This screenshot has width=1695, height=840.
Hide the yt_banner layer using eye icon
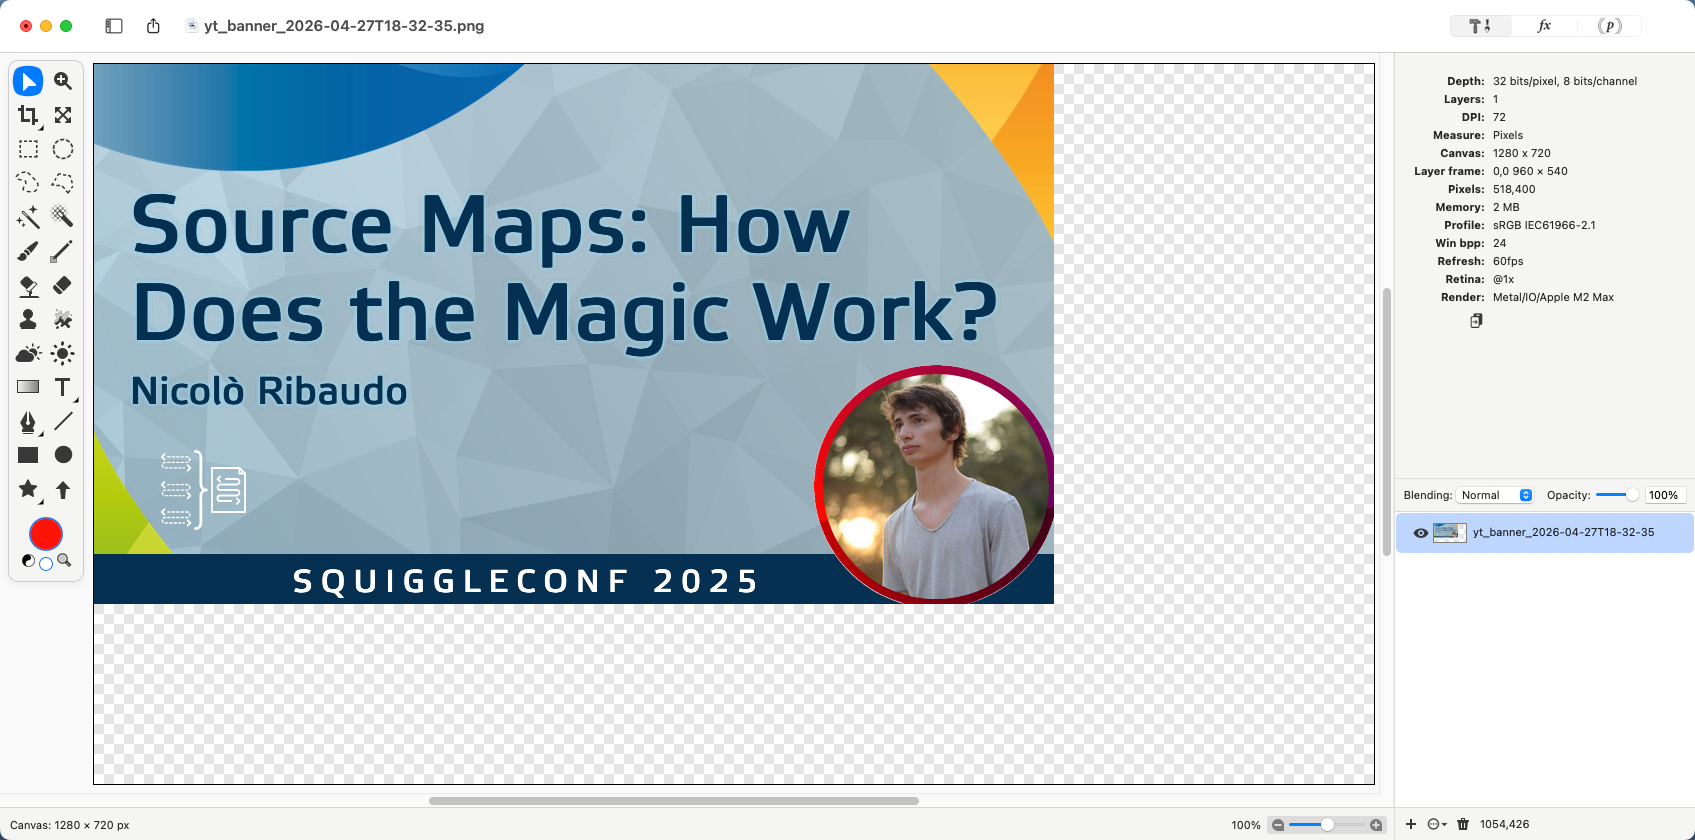click(1420, 533)
